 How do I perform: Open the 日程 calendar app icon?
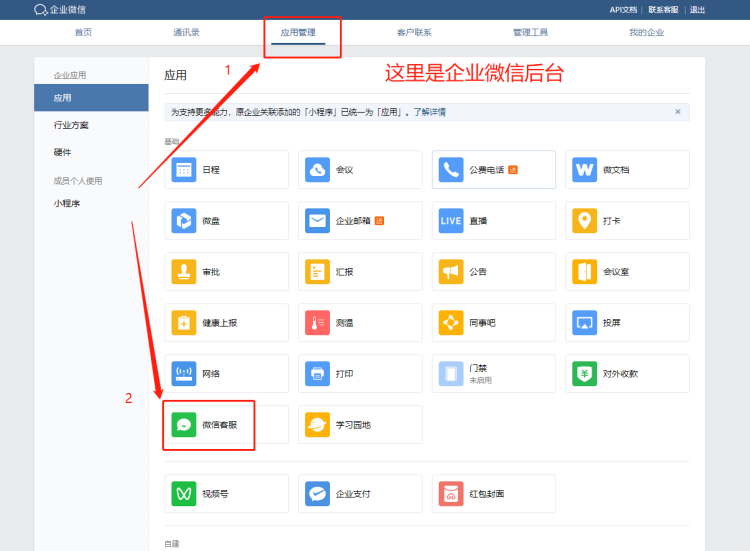tap(184, 170)
